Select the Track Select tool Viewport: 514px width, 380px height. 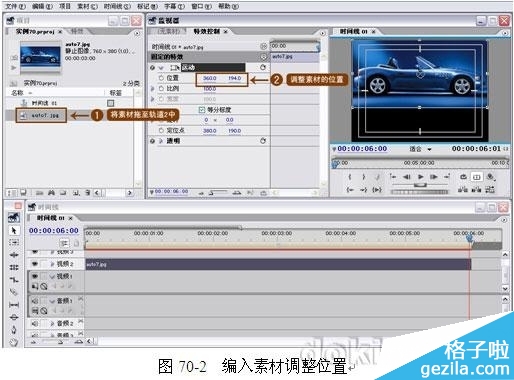(x=14, y=243)
